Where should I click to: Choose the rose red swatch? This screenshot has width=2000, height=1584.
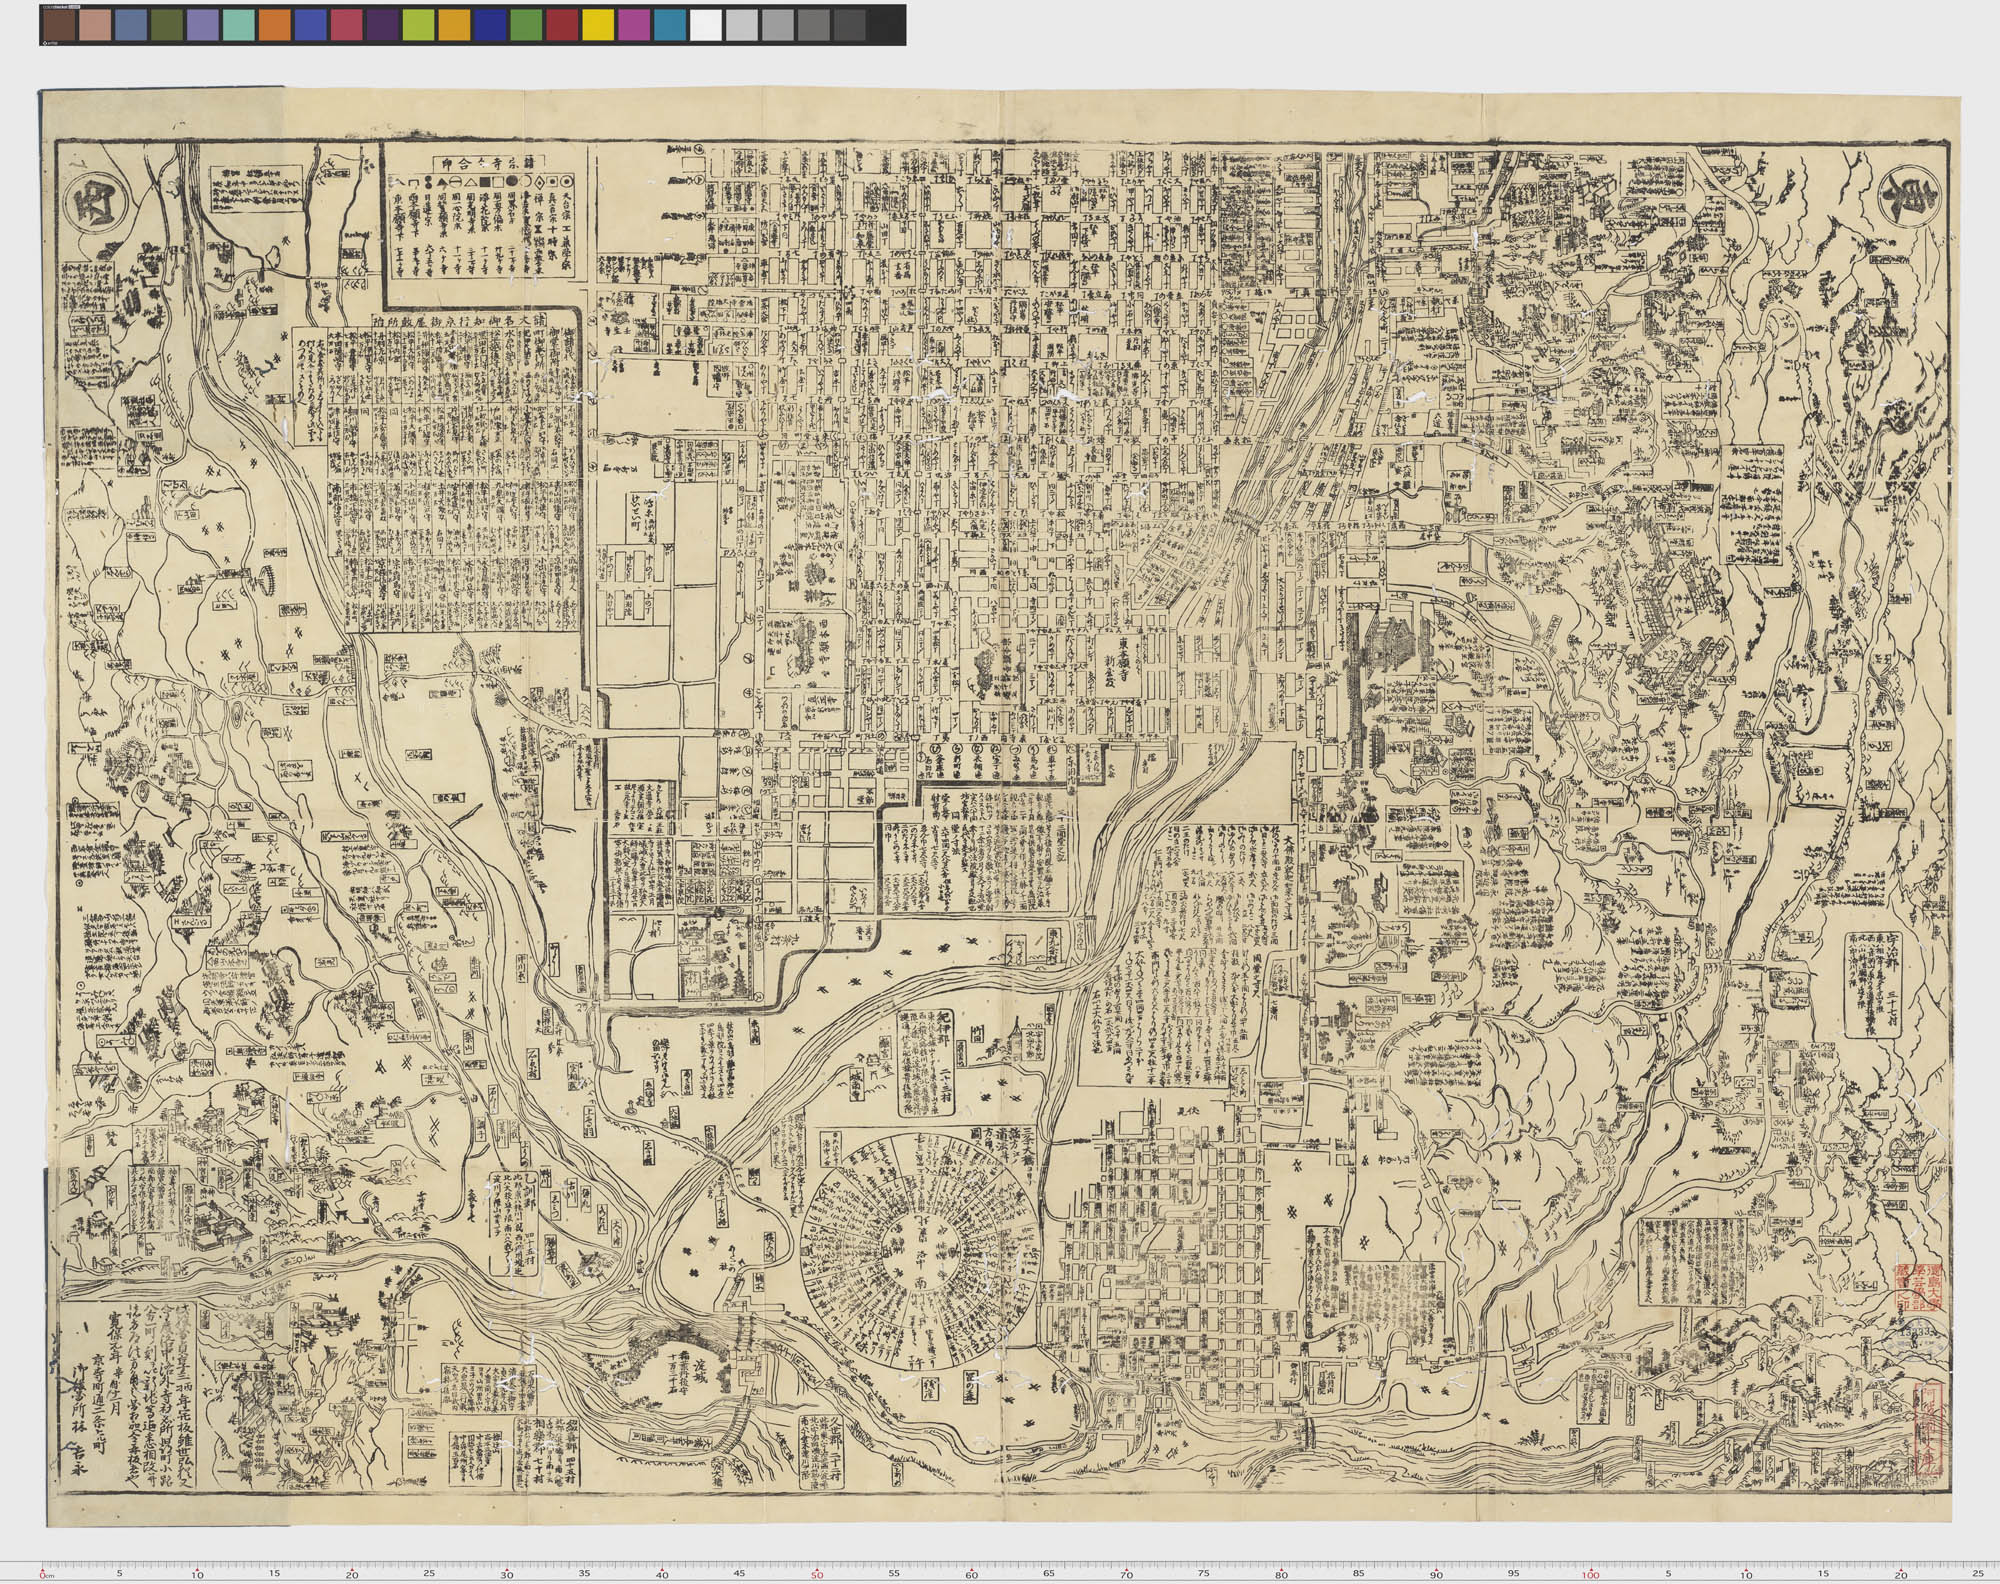(x=346, y=26)
